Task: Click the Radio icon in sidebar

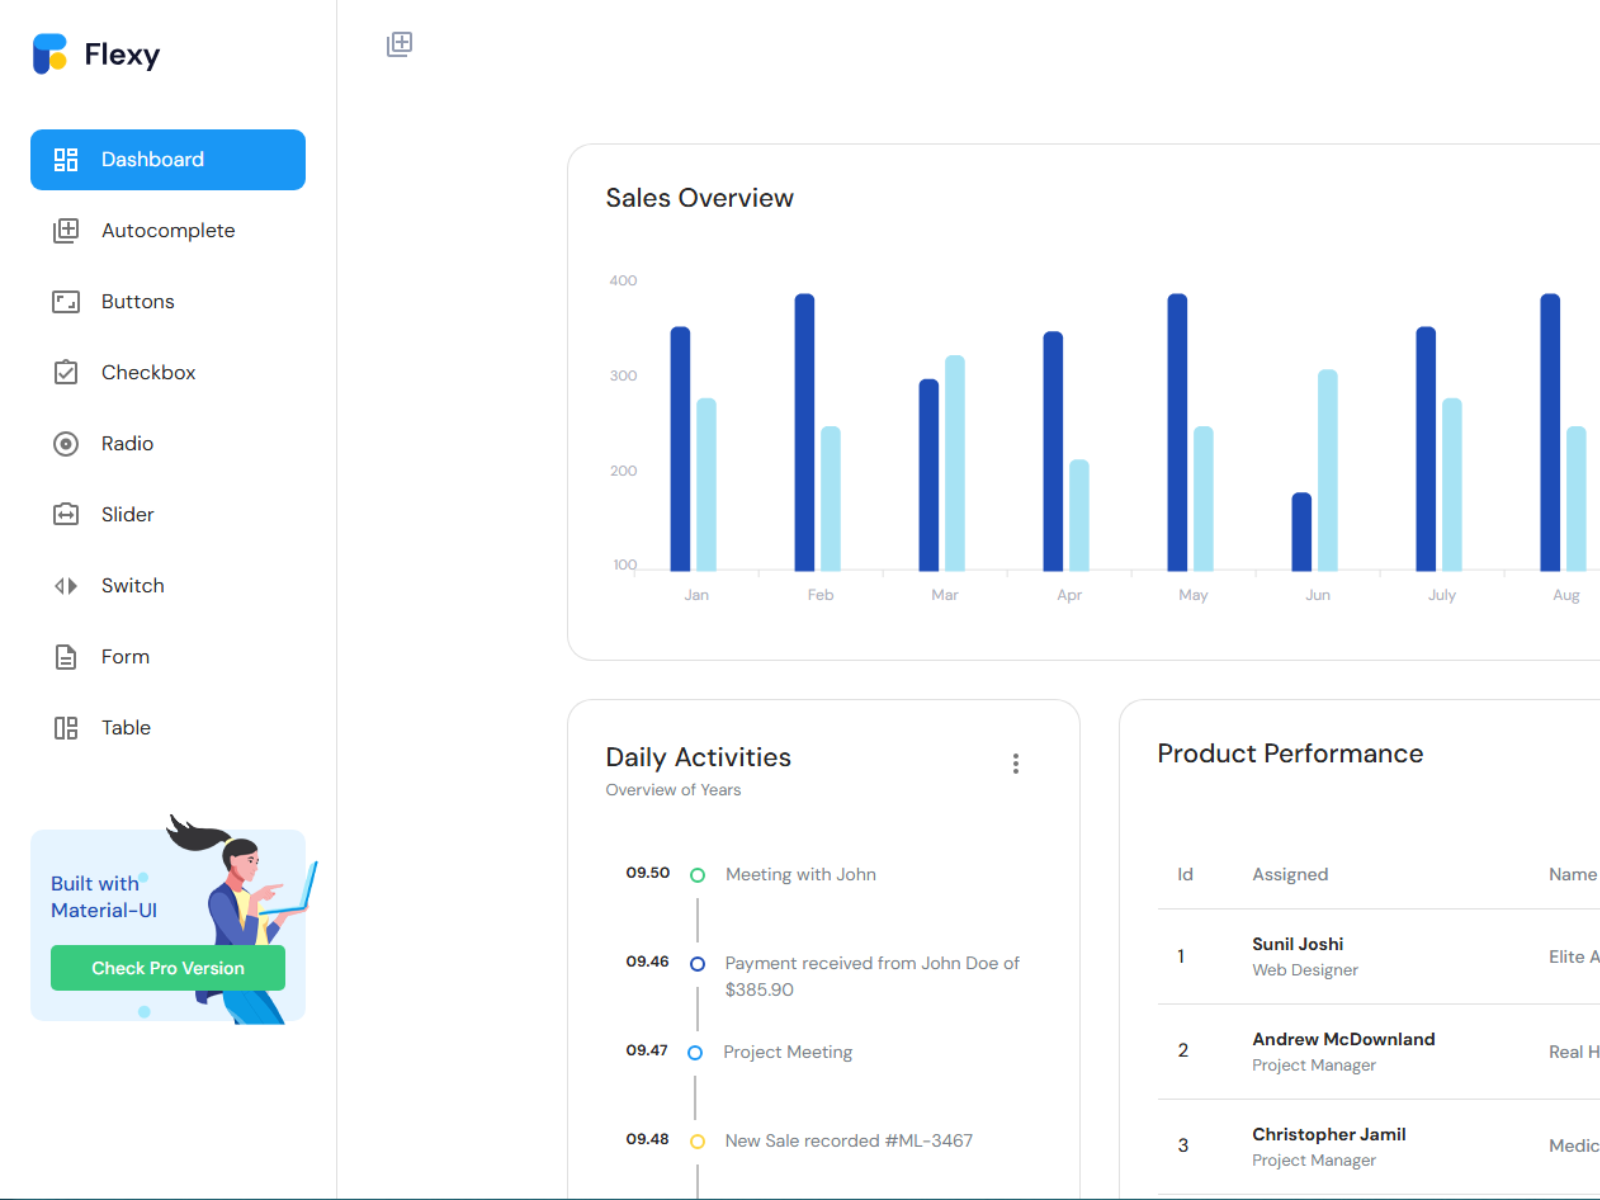Action: click(66, 444)
